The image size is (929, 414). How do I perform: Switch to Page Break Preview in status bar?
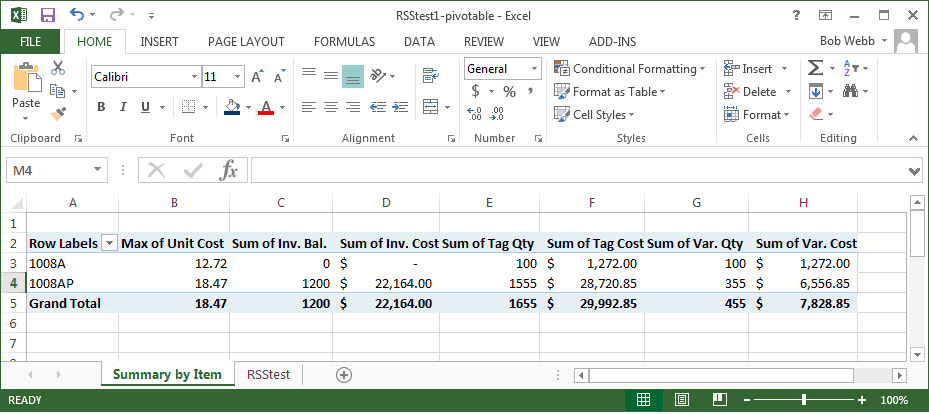click(x=719, y=400)
